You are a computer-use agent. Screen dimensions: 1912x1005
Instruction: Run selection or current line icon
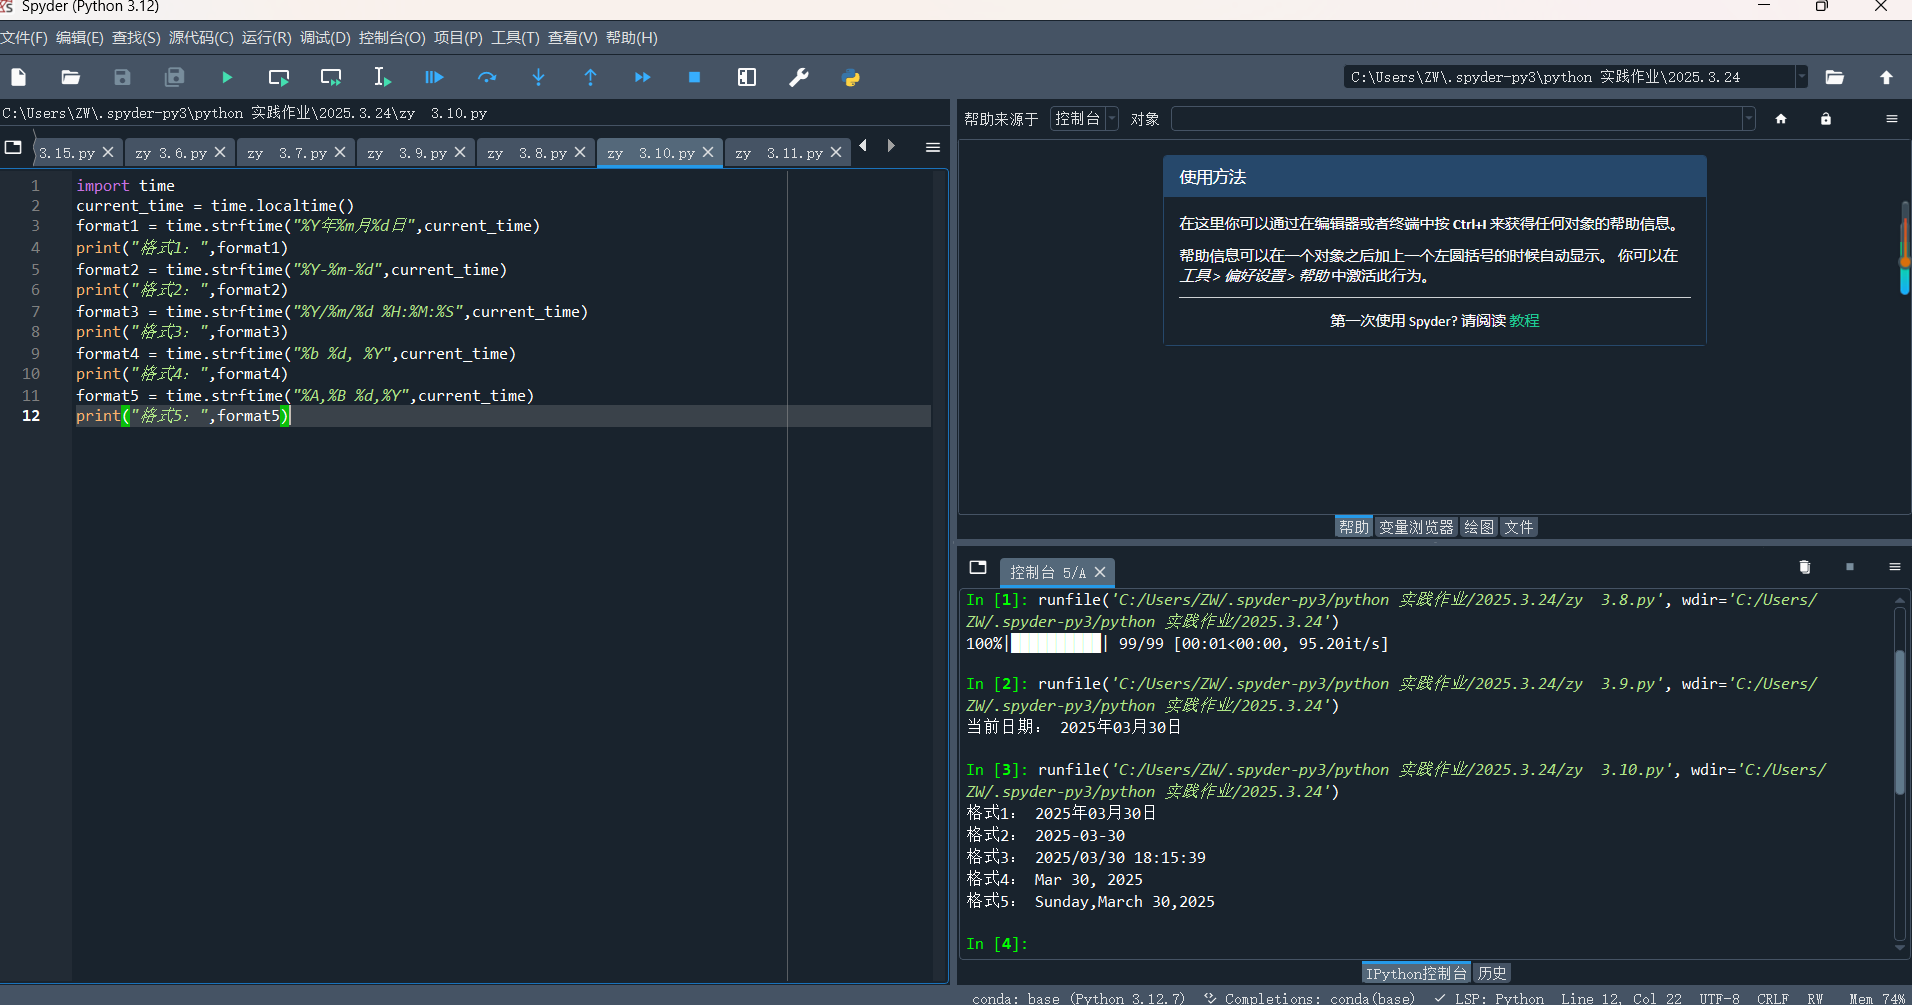(382, 77)
